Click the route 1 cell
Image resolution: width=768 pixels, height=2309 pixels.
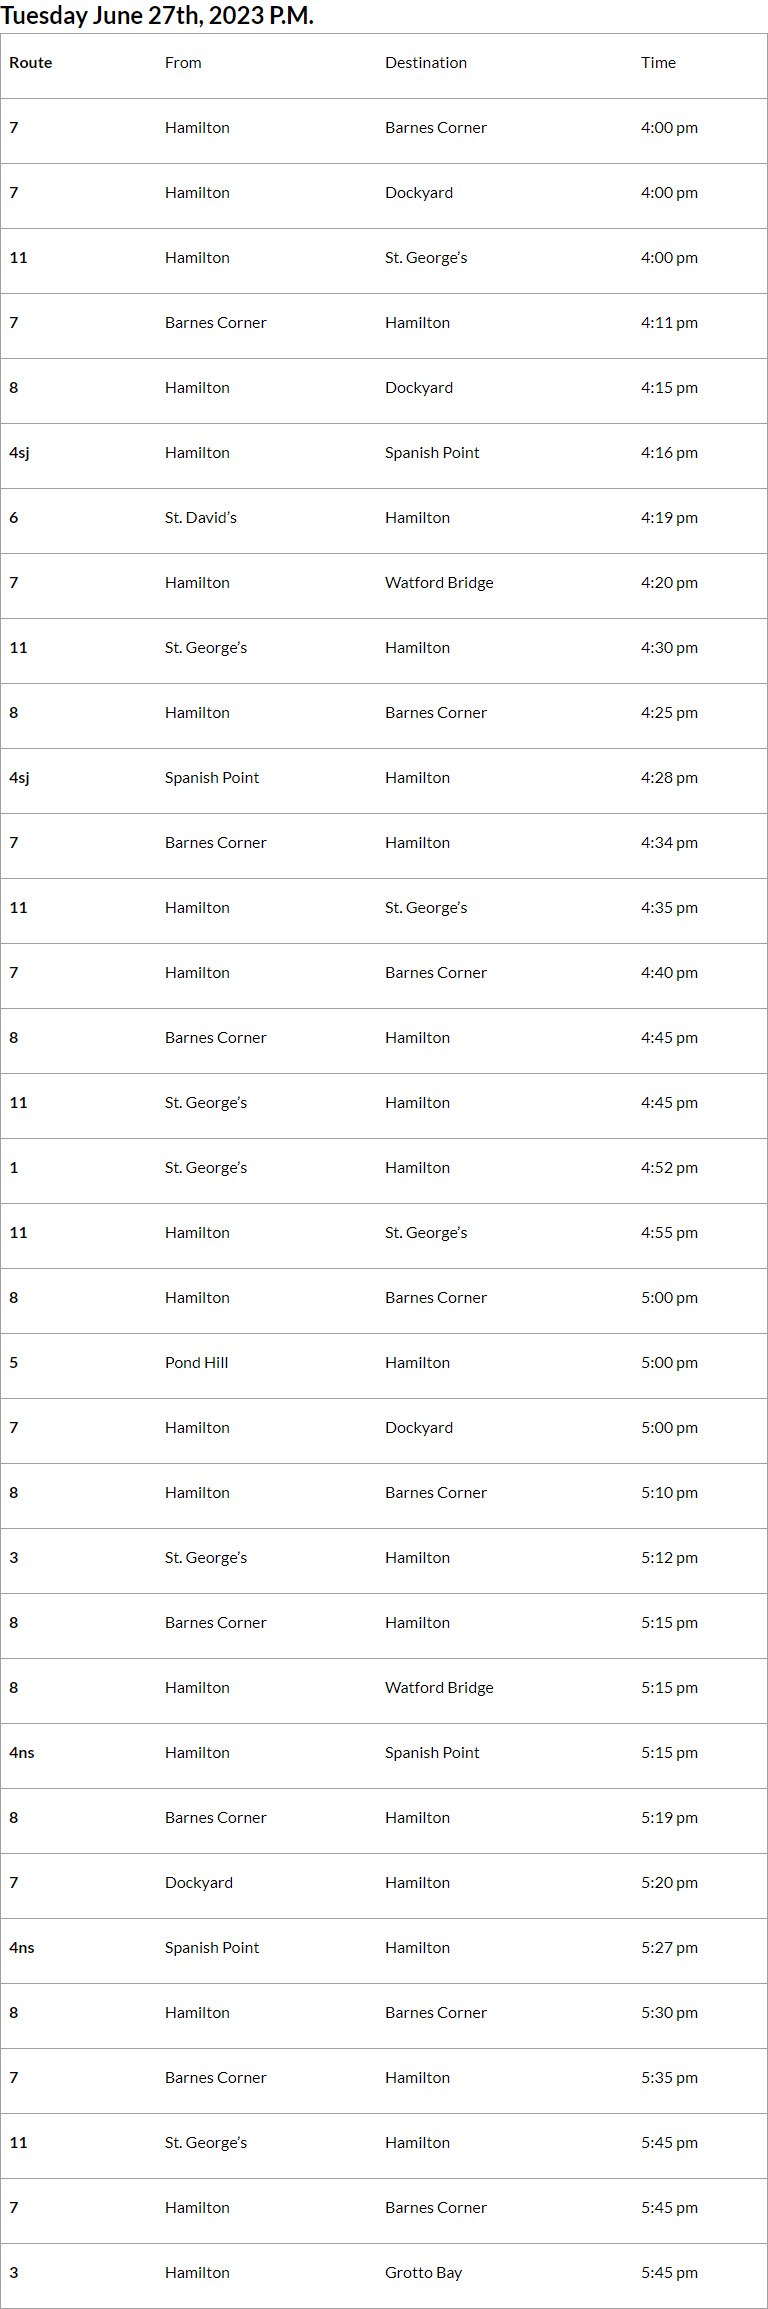pos(14,1168)
